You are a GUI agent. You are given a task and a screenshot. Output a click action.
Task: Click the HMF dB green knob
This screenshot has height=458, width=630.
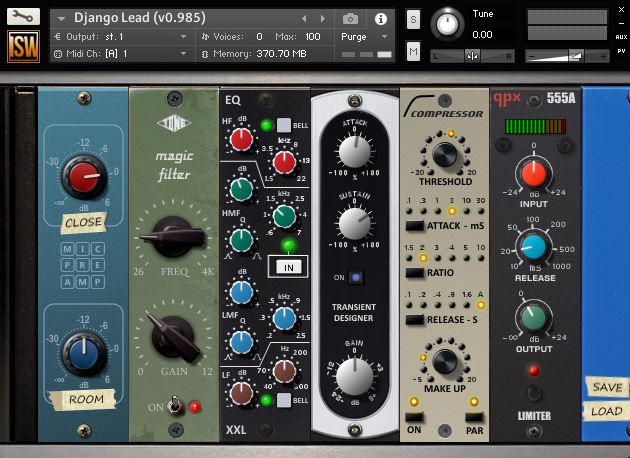(x=241, y=189)
